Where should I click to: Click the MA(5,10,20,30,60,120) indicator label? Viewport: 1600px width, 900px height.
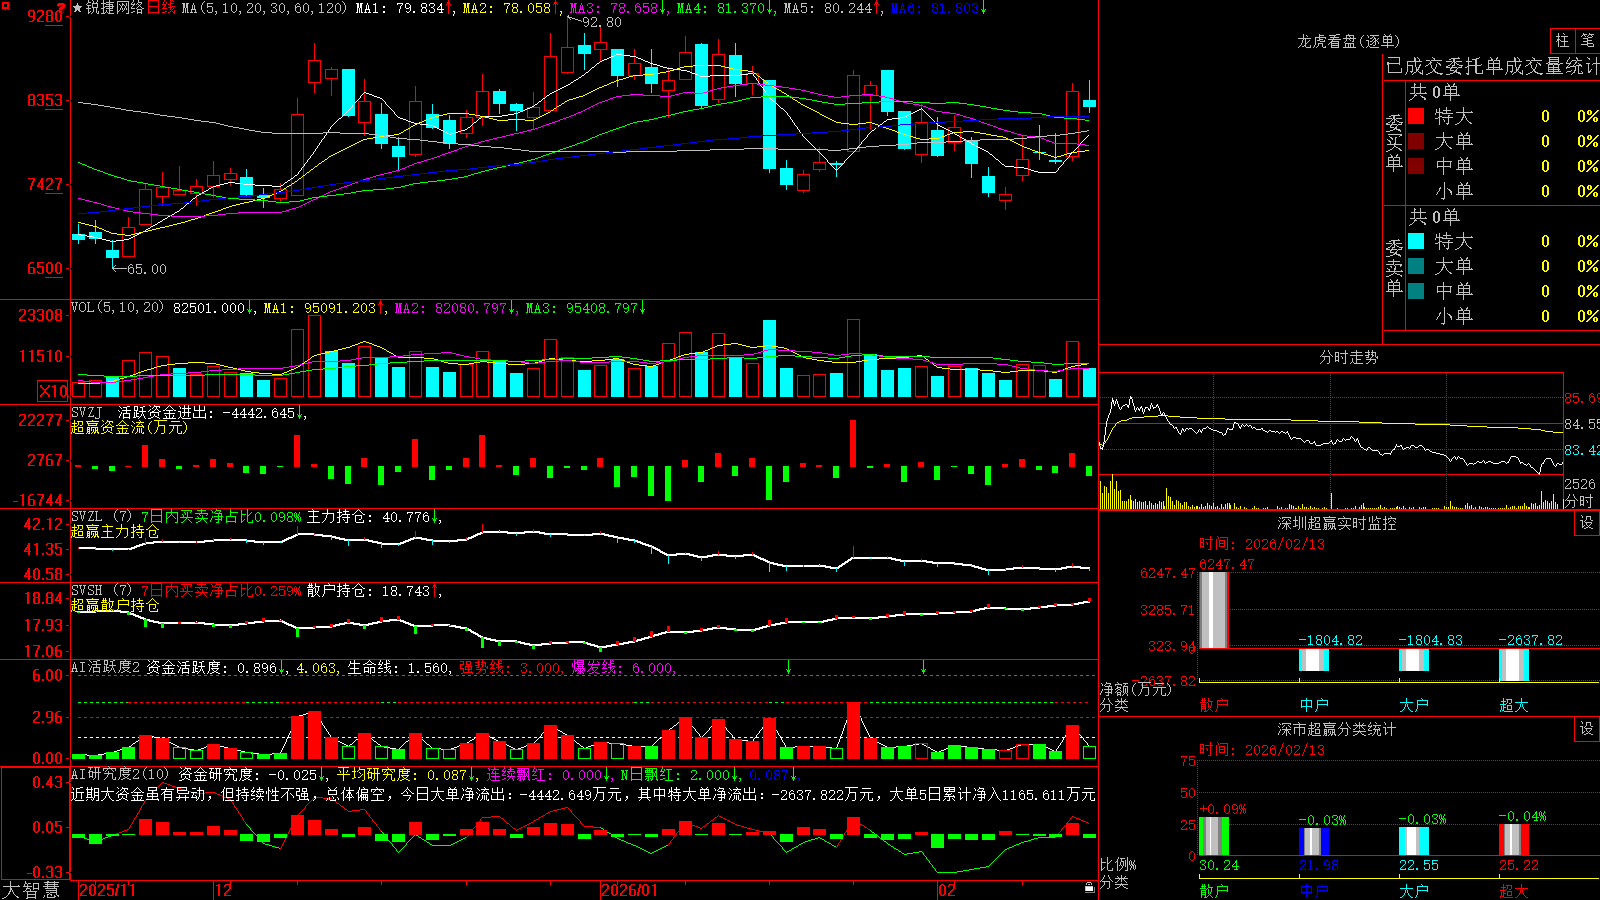(264, 8)
